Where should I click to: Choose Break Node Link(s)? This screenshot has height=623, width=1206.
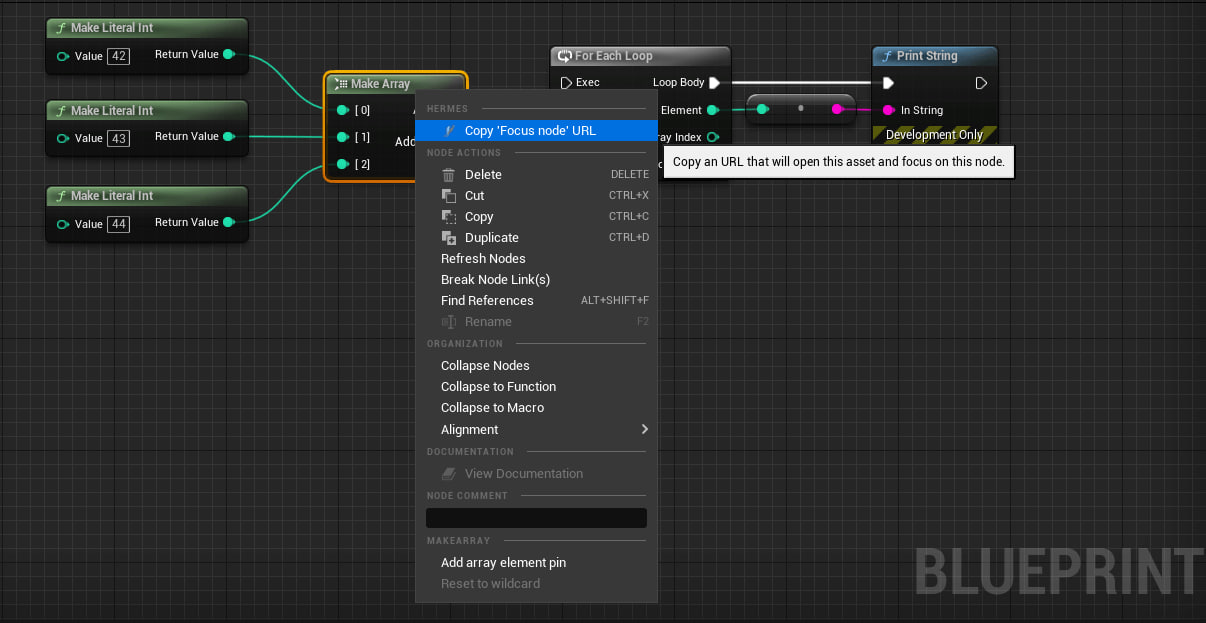[x=495, y=280]
